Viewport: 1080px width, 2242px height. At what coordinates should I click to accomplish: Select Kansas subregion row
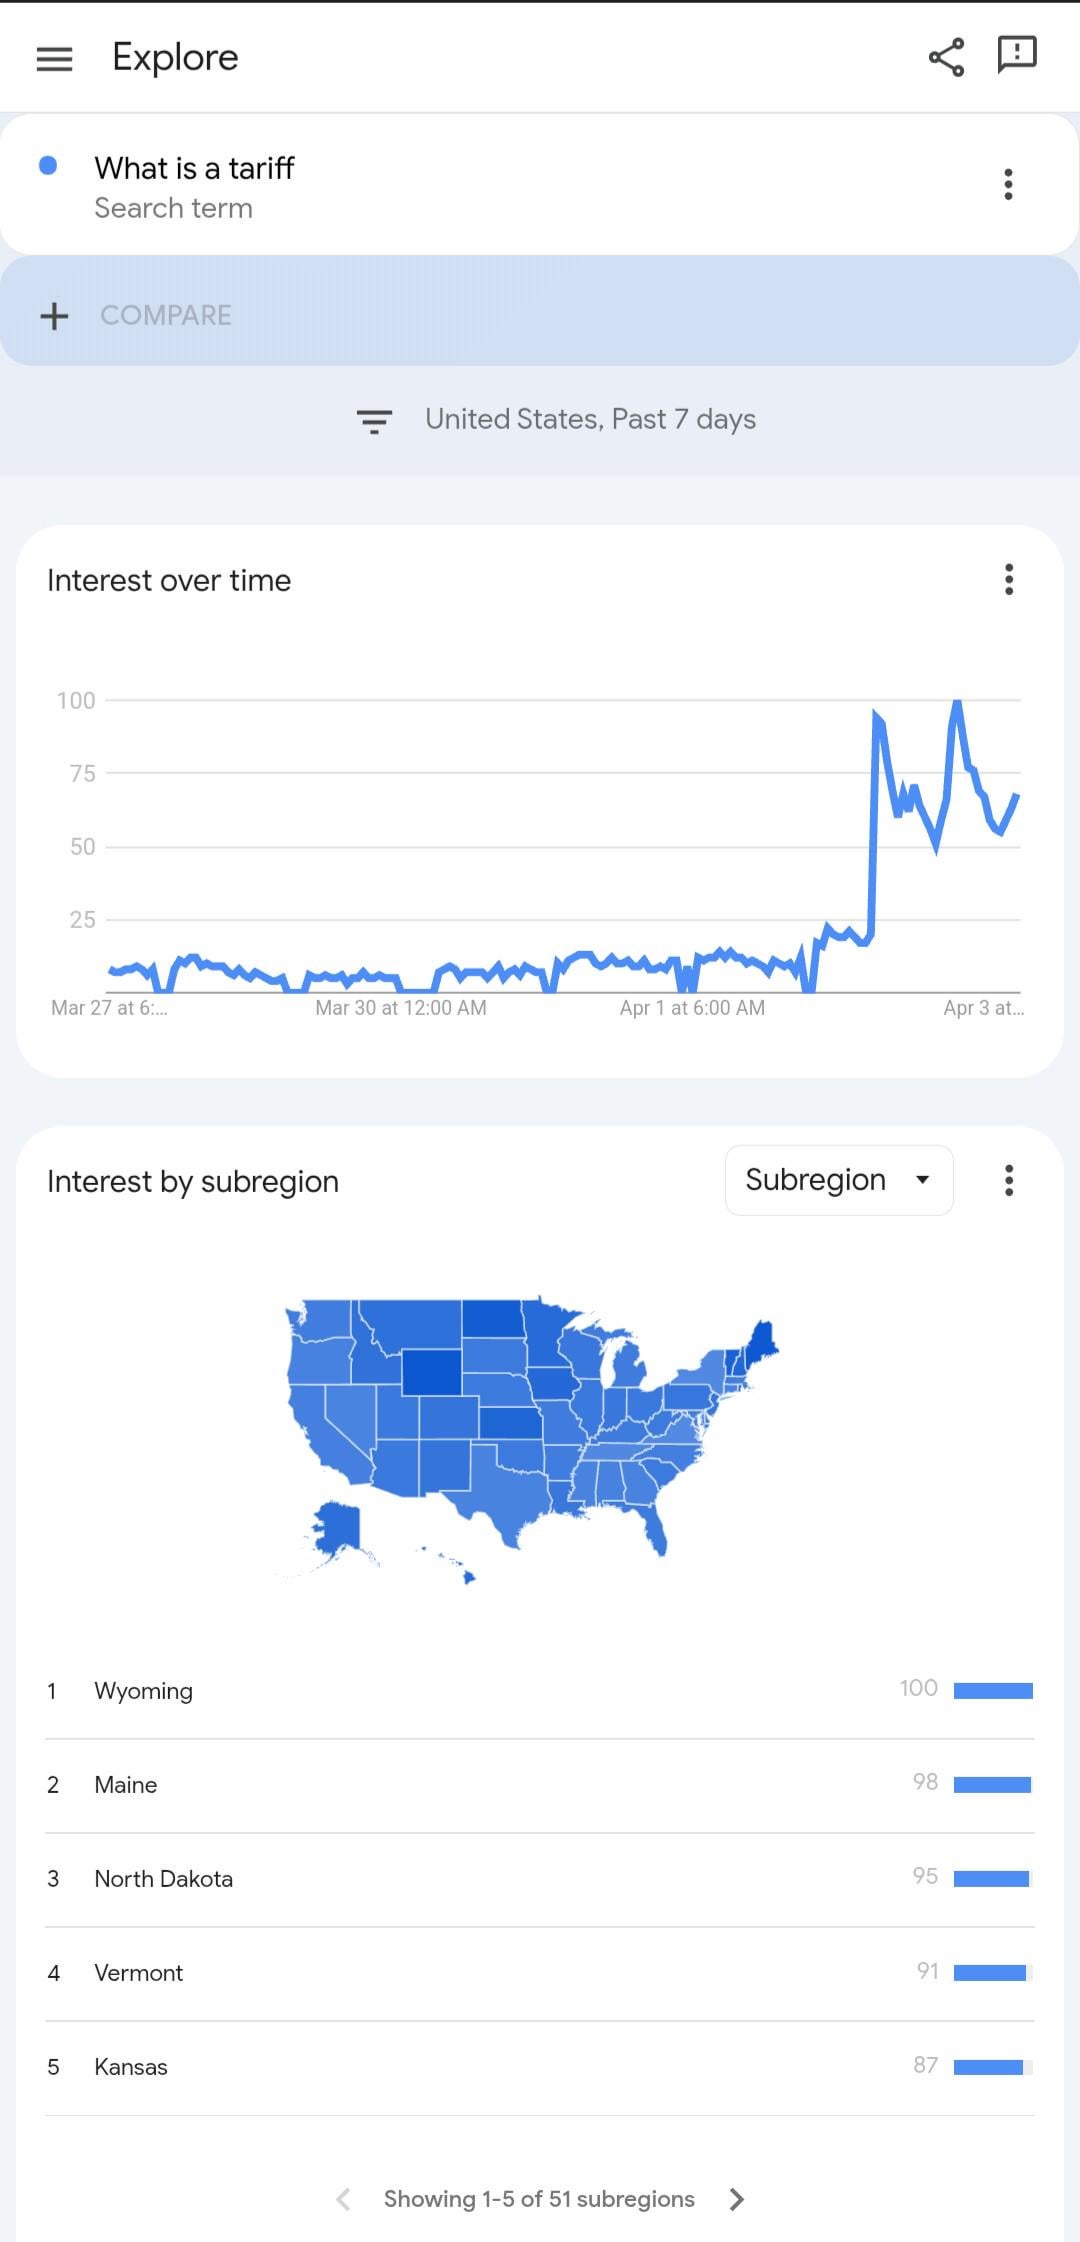[540, 2067]
